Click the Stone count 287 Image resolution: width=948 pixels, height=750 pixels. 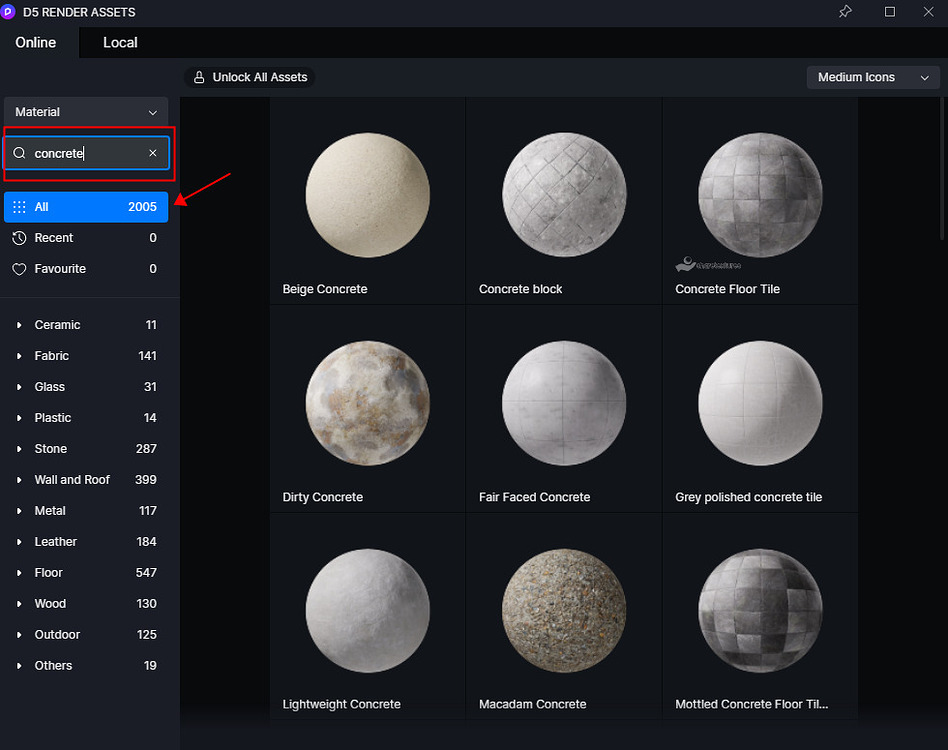146,449
